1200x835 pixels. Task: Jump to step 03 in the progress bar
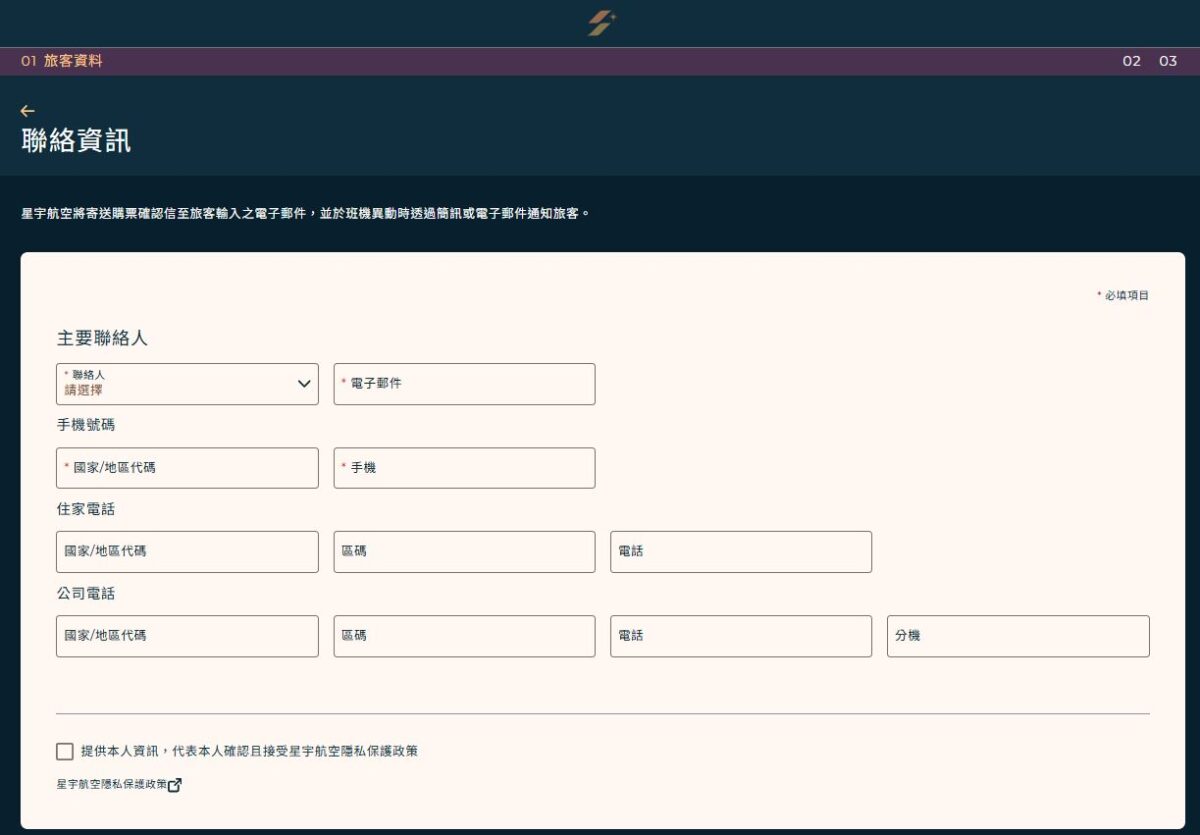[1168, 61]
